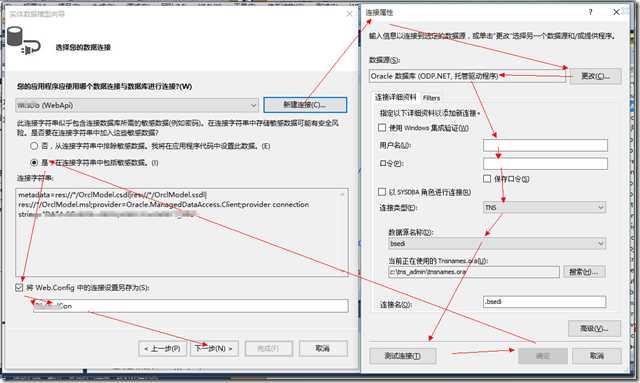Open the 连接类型 TNS dropdown
Screen dimensions: 640x383
click(x=544, y=207)
